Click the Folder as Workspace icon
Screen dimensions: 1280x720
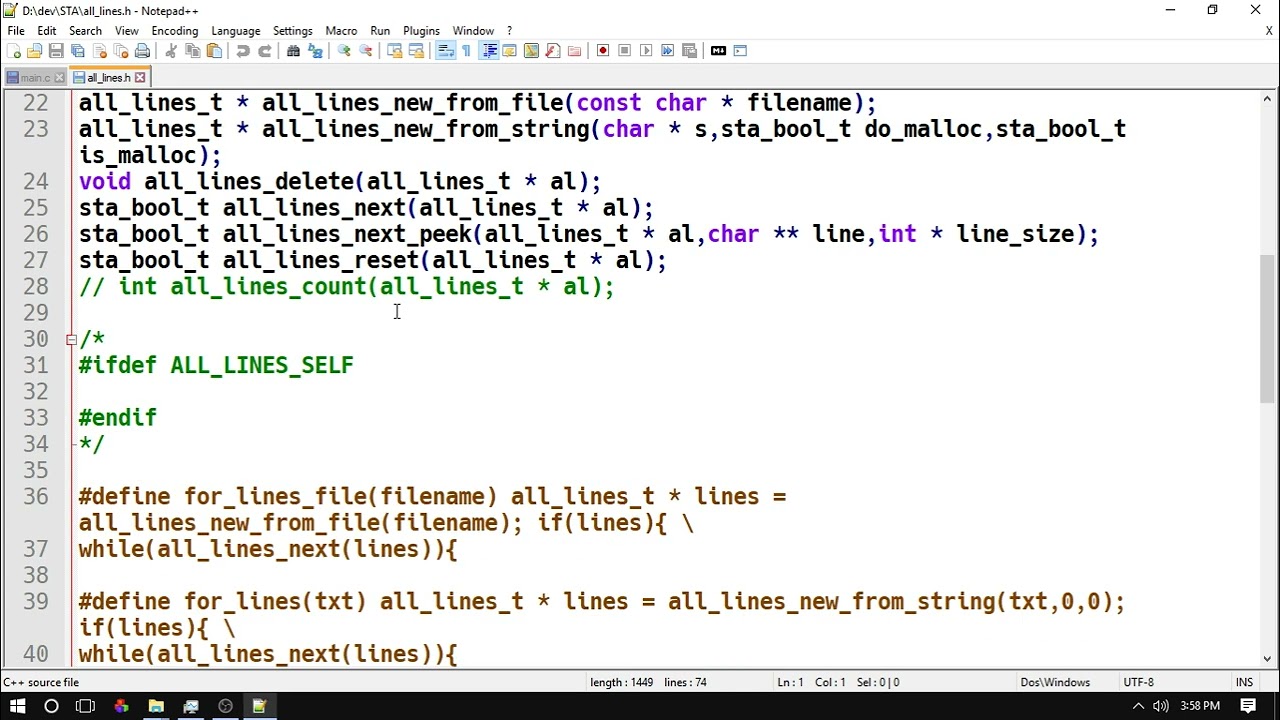point(574,51)
